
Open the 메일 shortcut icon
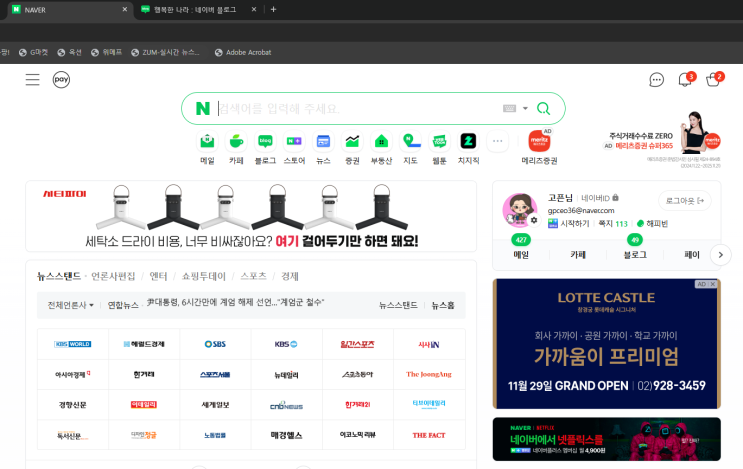click(x=207, y=141)
